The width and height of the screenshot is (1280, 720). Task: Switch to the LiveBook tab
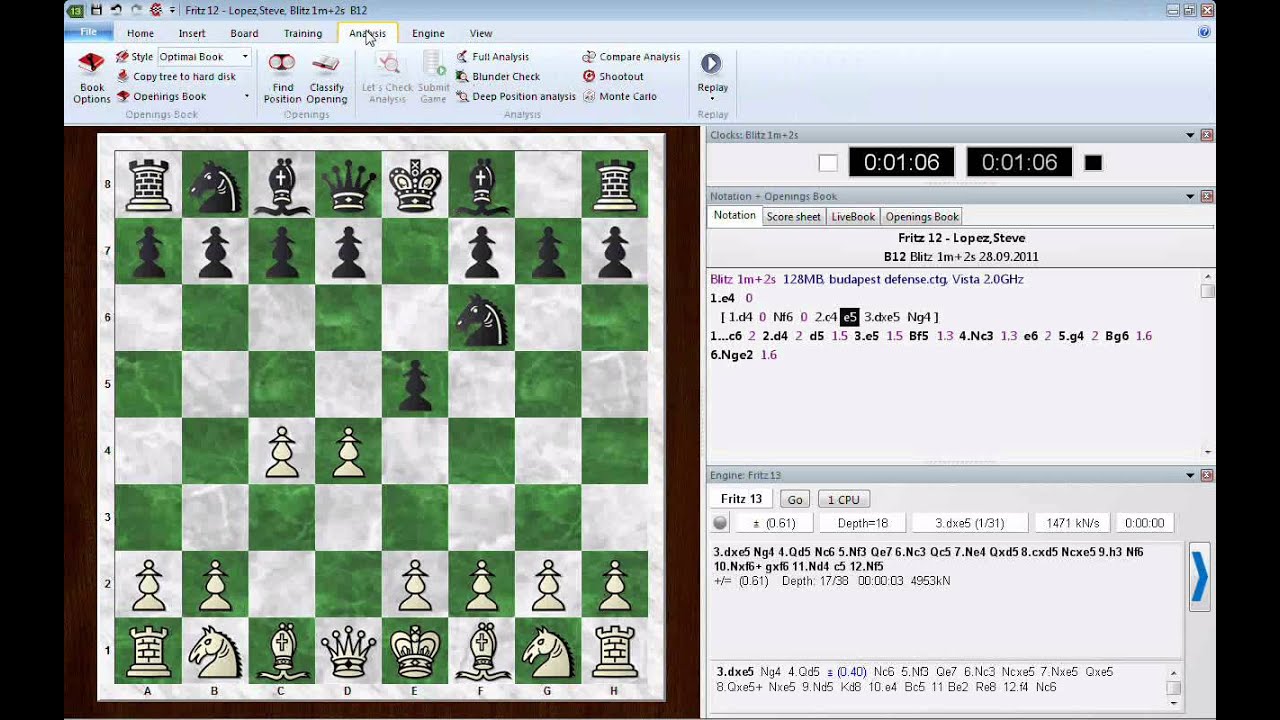click(853, 216)
